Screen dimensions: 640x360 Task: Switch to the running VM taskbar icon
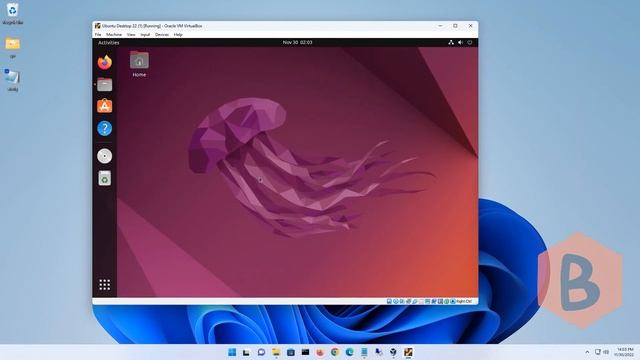click(408, 352)
